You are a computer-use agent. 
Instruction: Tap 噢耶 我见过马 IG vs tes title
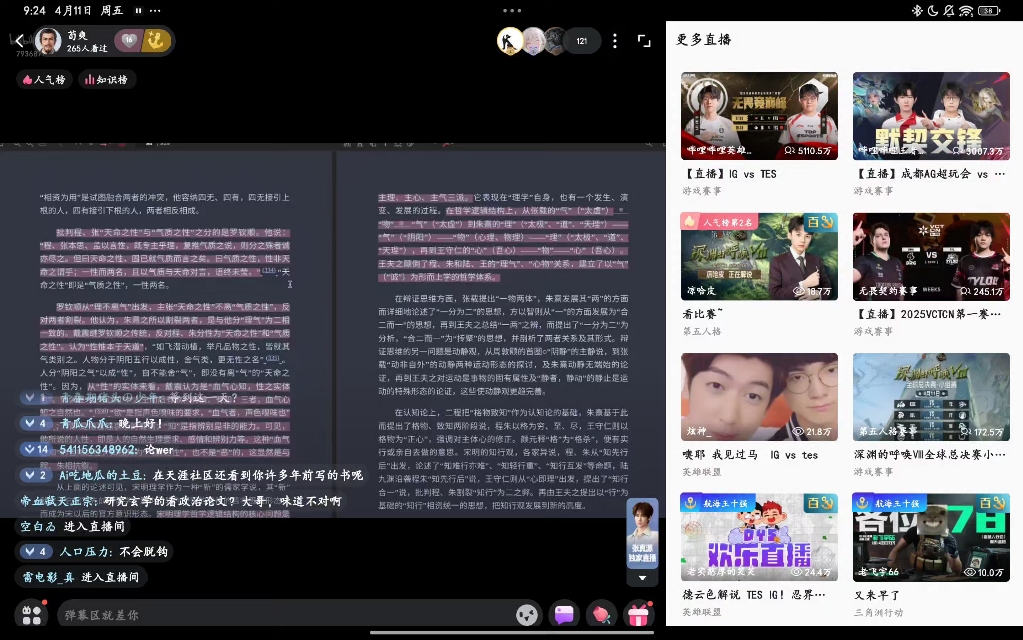pos(750,455)
